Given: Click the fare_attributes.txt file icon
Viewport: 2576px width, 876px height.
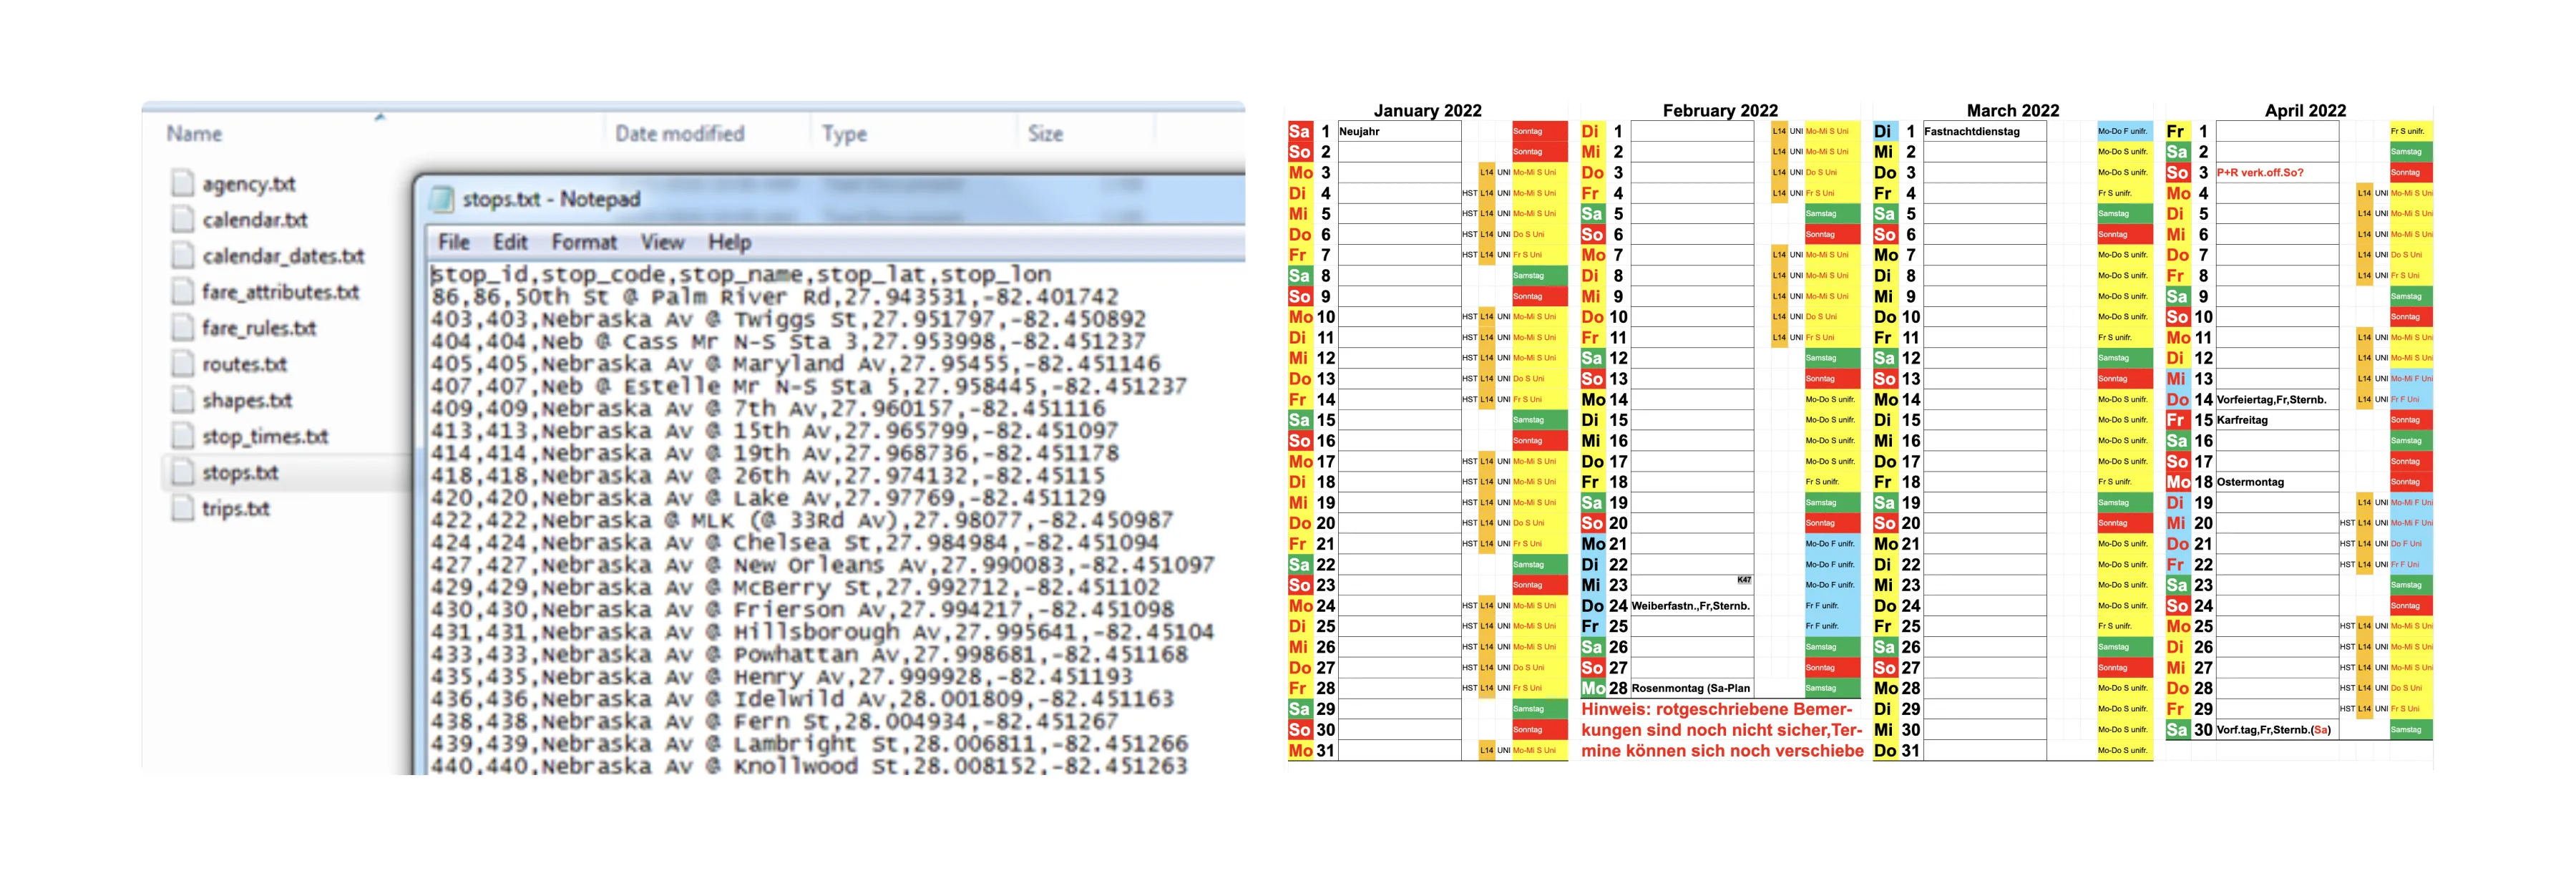Looking at the screenshot, I should point(182,291).
